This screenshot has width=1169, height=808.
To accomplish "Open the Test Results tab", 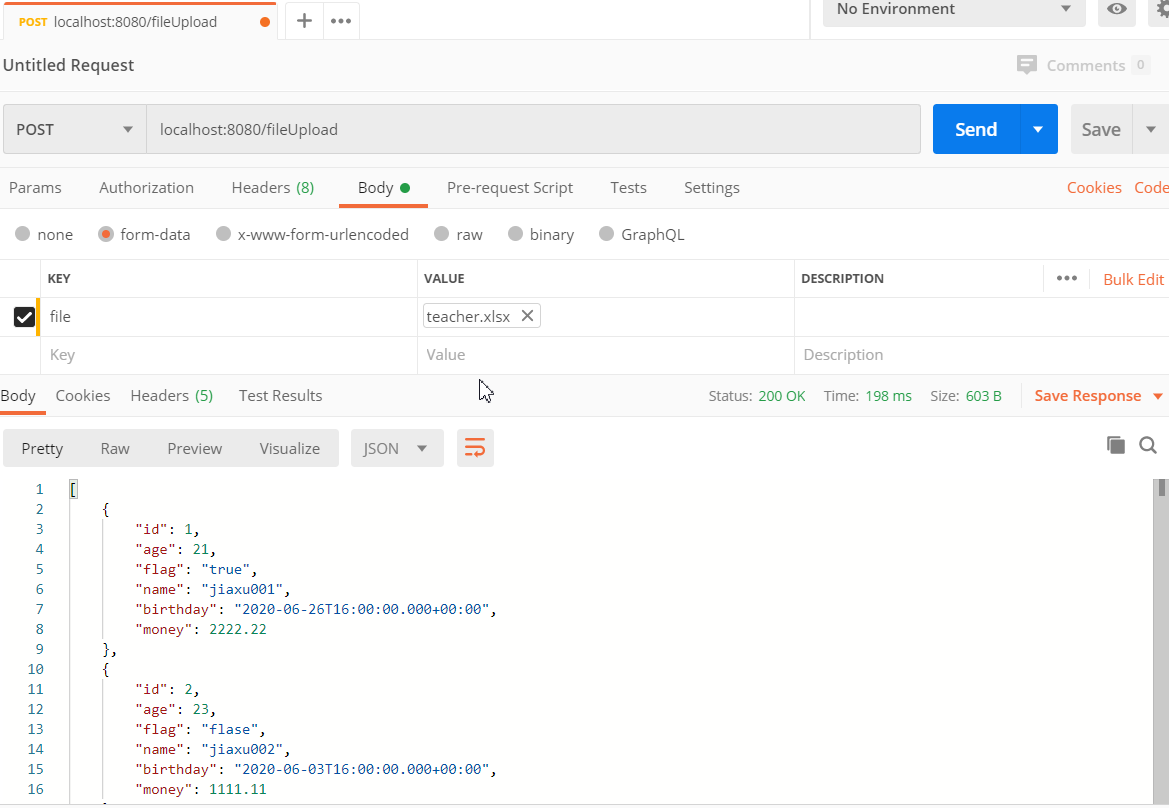I will [280, 396].
